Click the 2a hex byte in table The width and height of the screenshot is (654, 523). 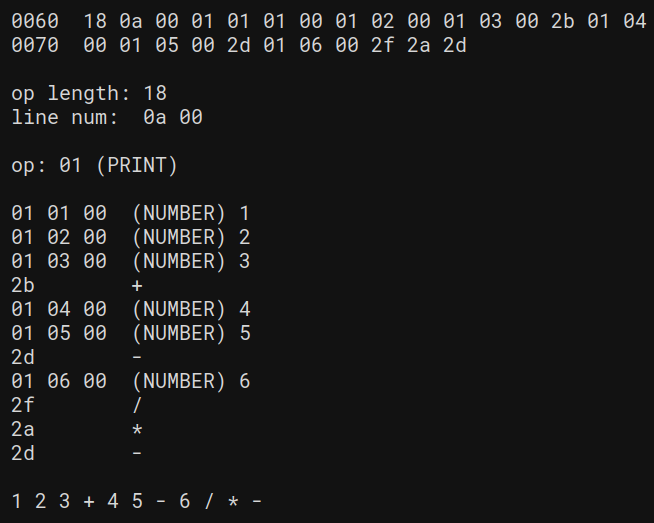(23, 429)
